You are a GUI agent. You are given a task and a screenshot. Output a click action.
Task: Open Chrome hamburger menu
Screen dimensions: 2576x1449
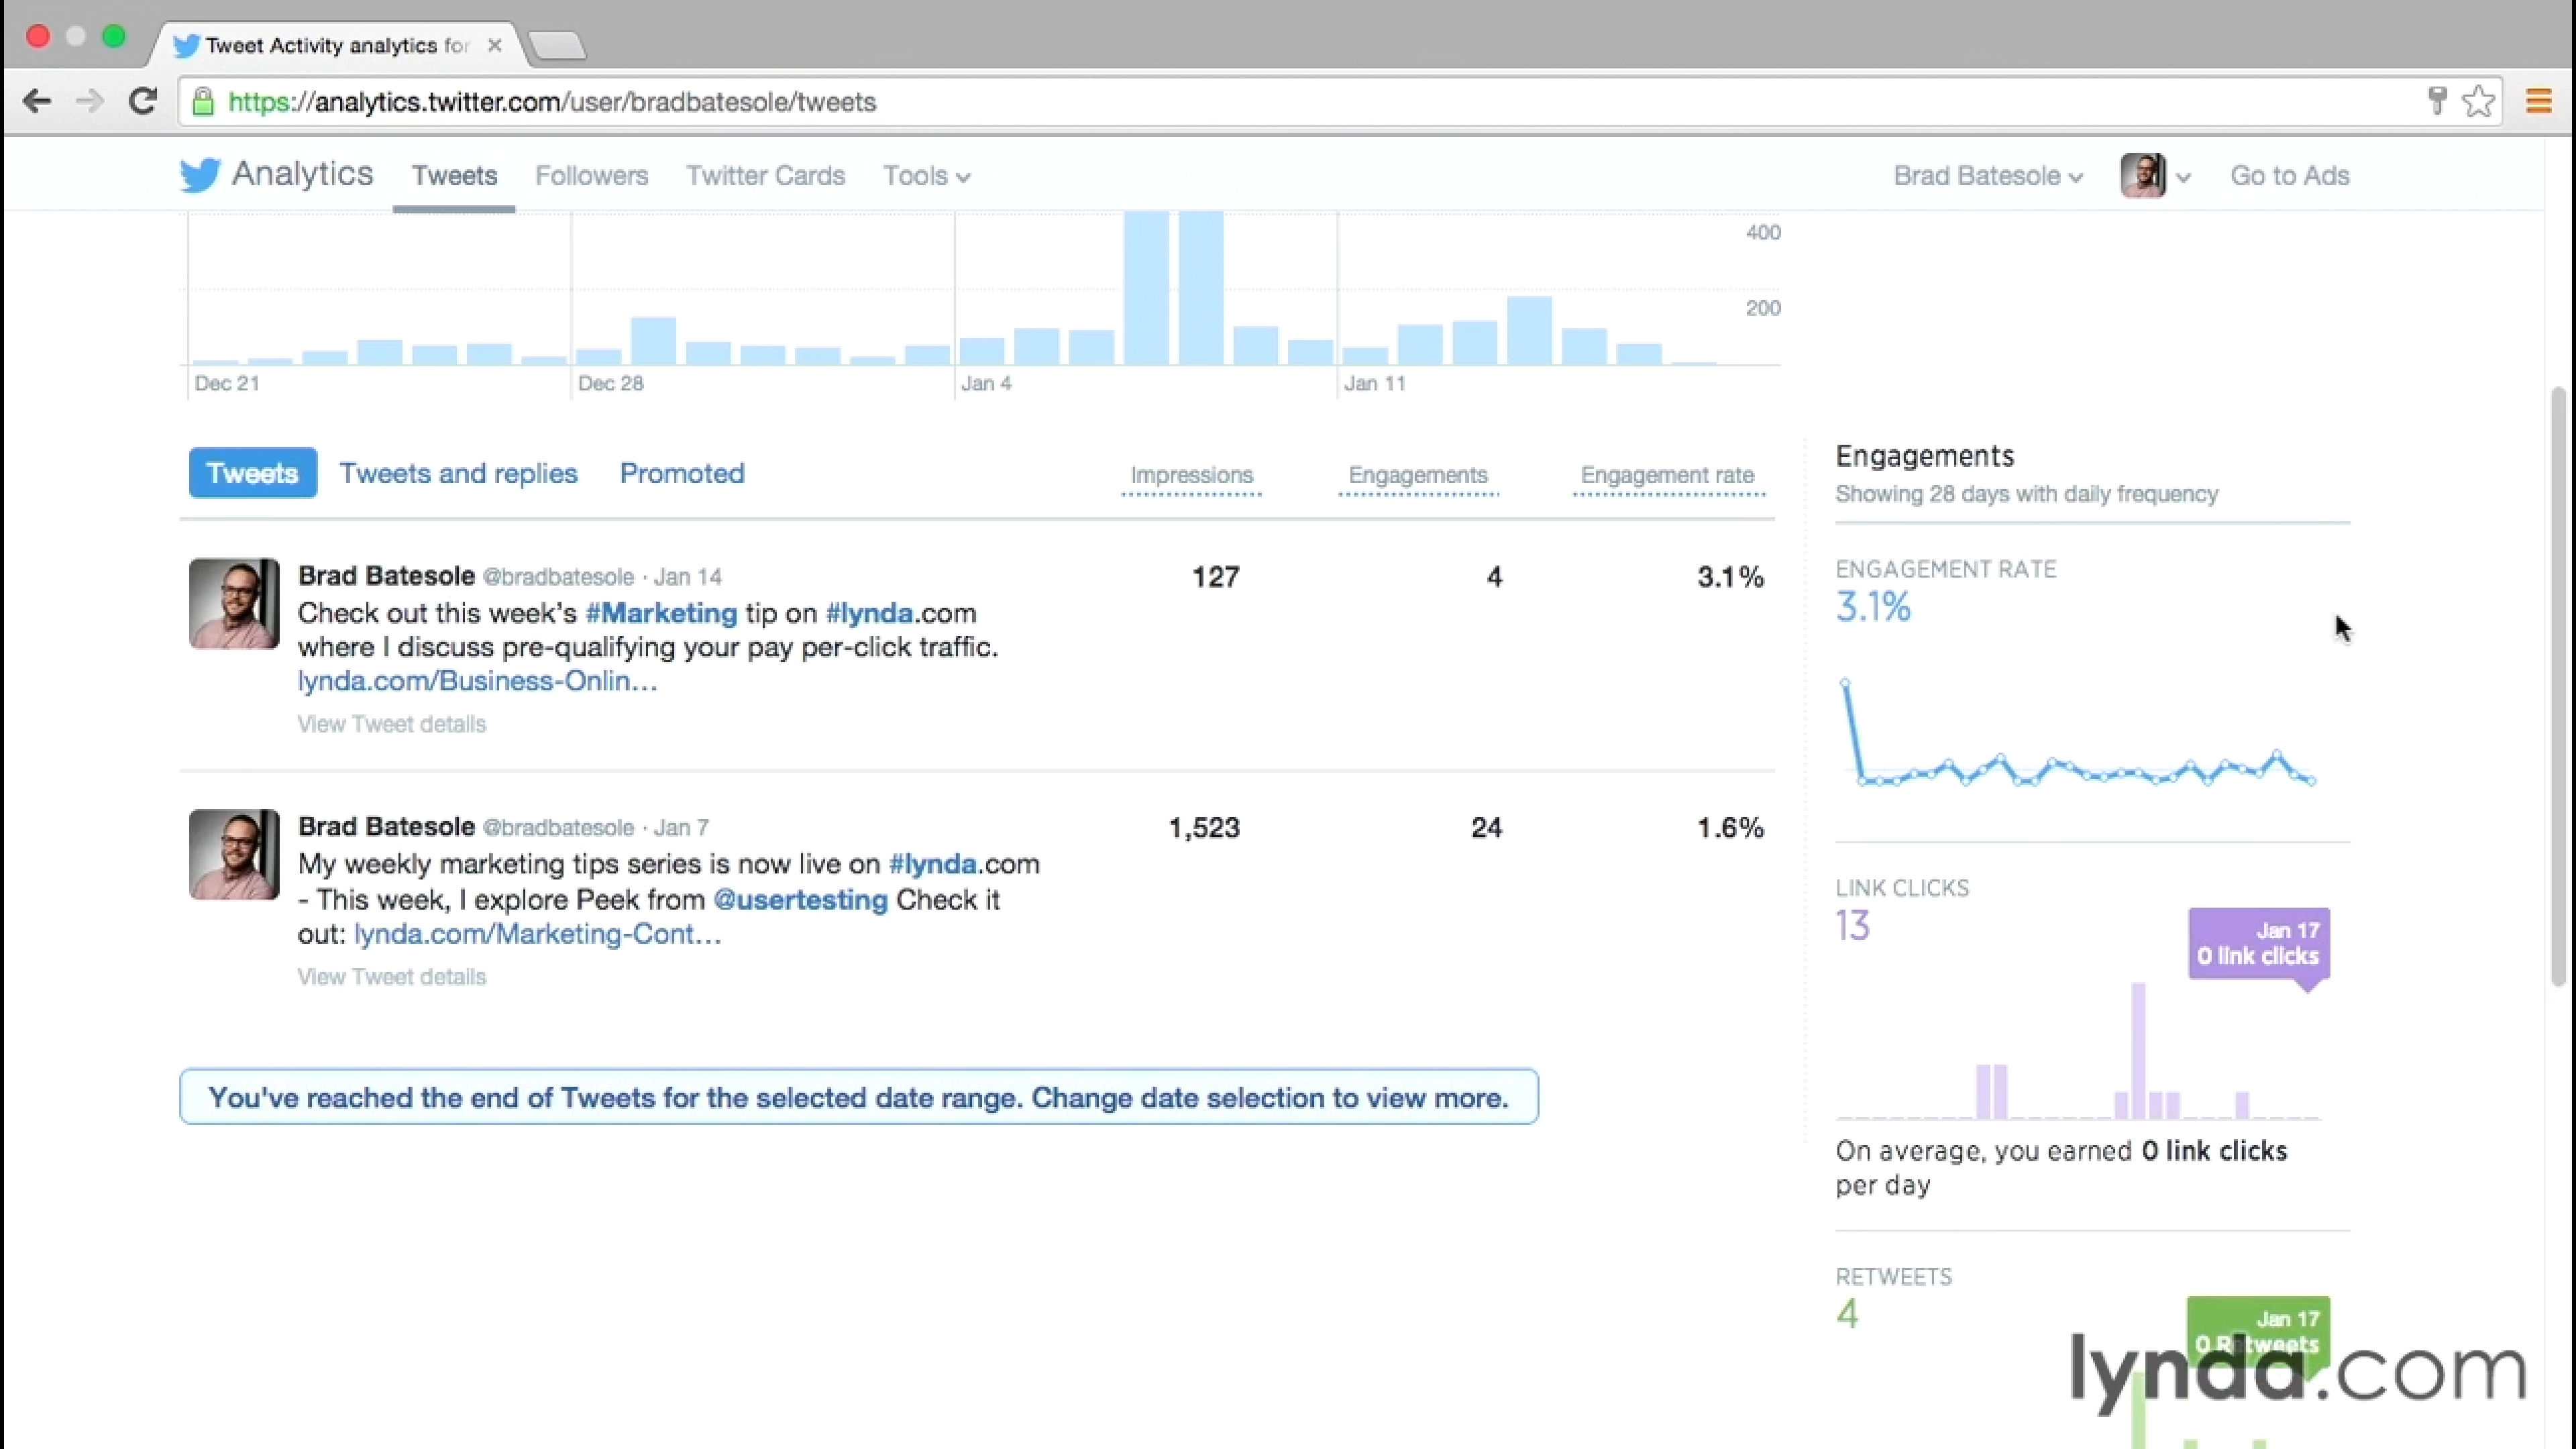(2538, 101)
